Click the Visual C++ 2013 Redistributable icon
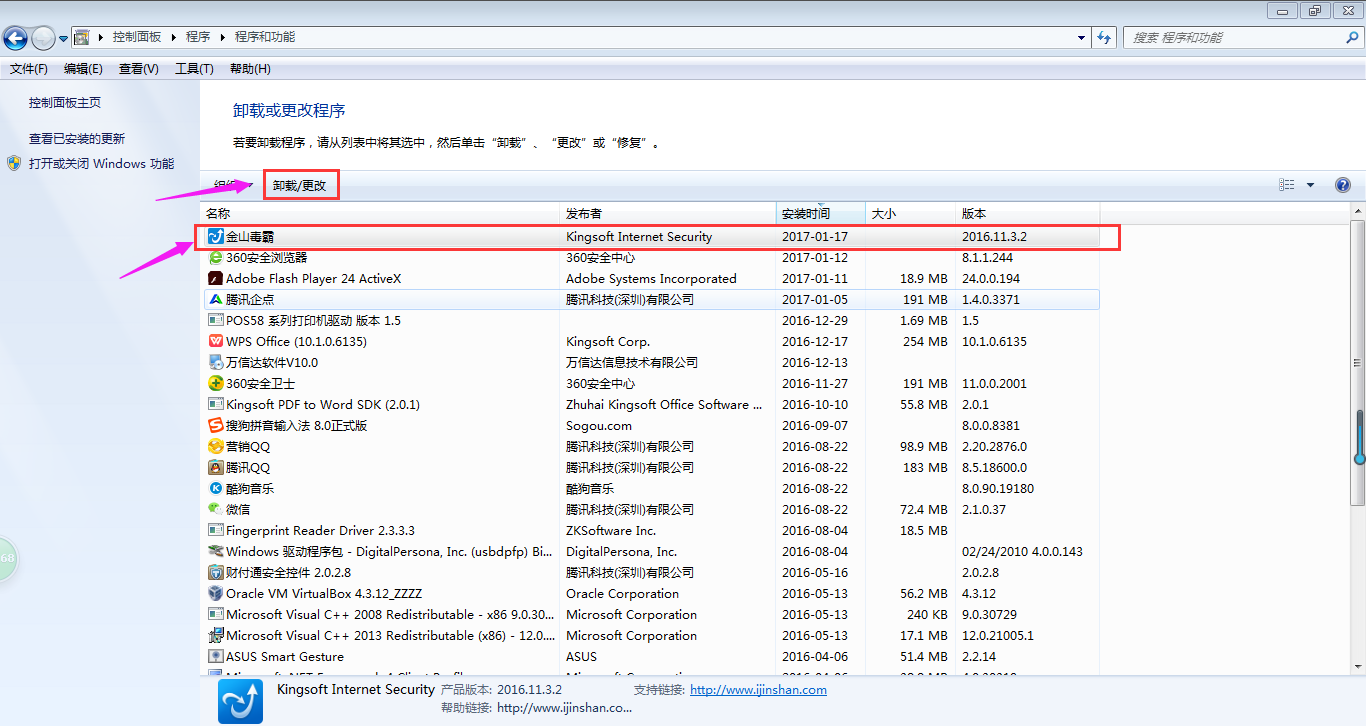 [215, 636]
